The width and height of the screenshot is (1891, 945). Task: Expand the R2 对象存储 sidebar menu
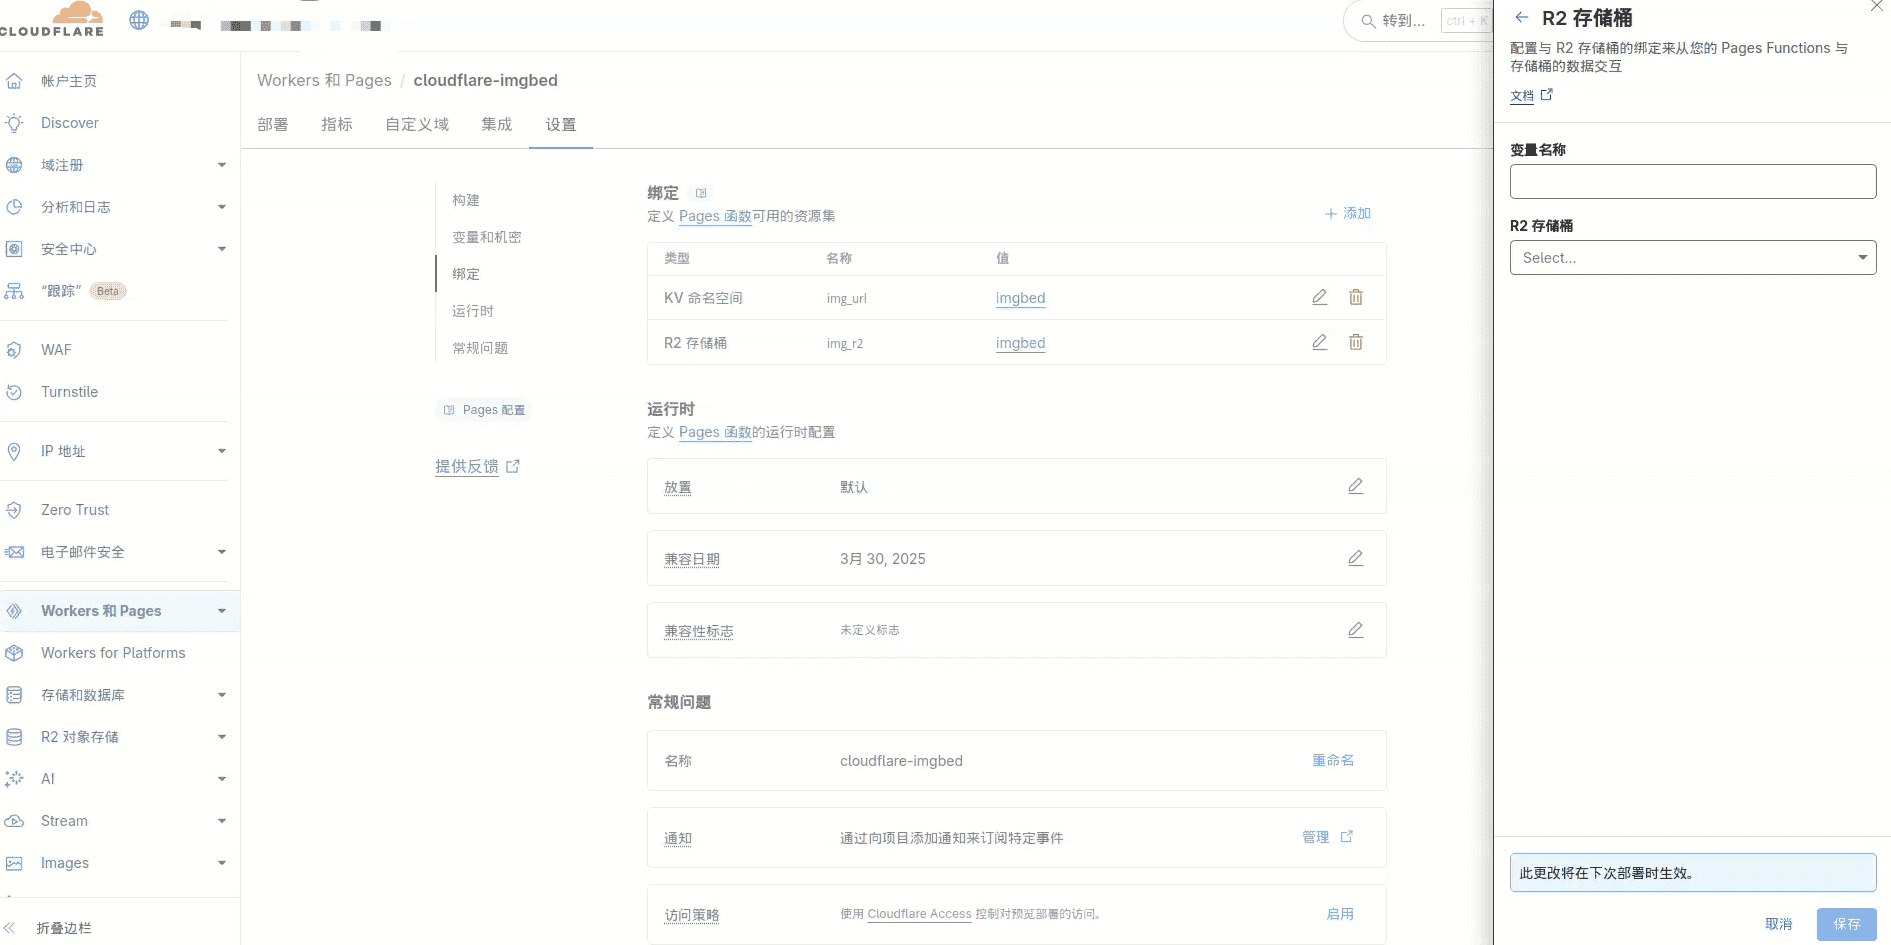(222, 737)
